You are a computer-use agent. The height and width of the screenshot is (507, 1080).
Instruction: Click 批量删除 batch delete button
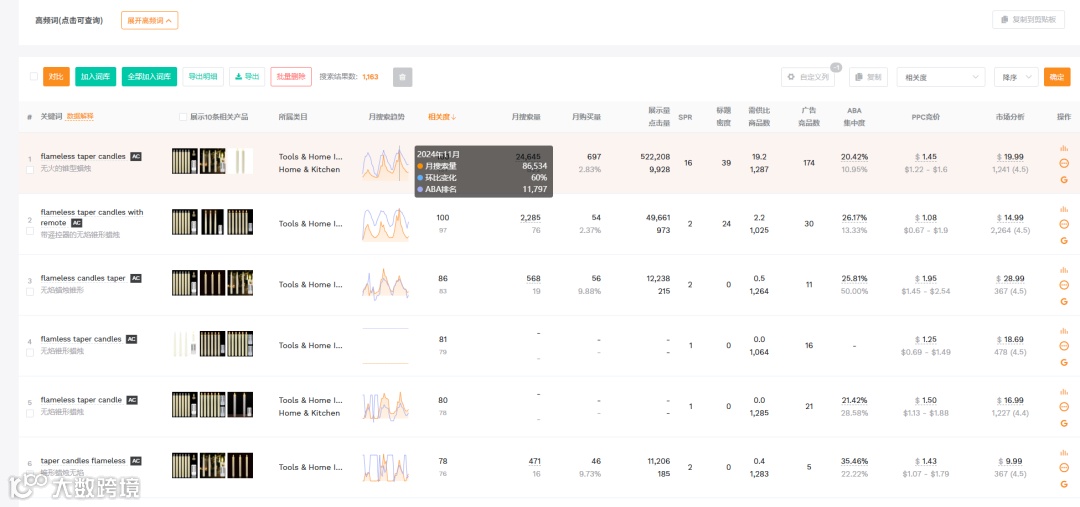(x=291, y=76)
